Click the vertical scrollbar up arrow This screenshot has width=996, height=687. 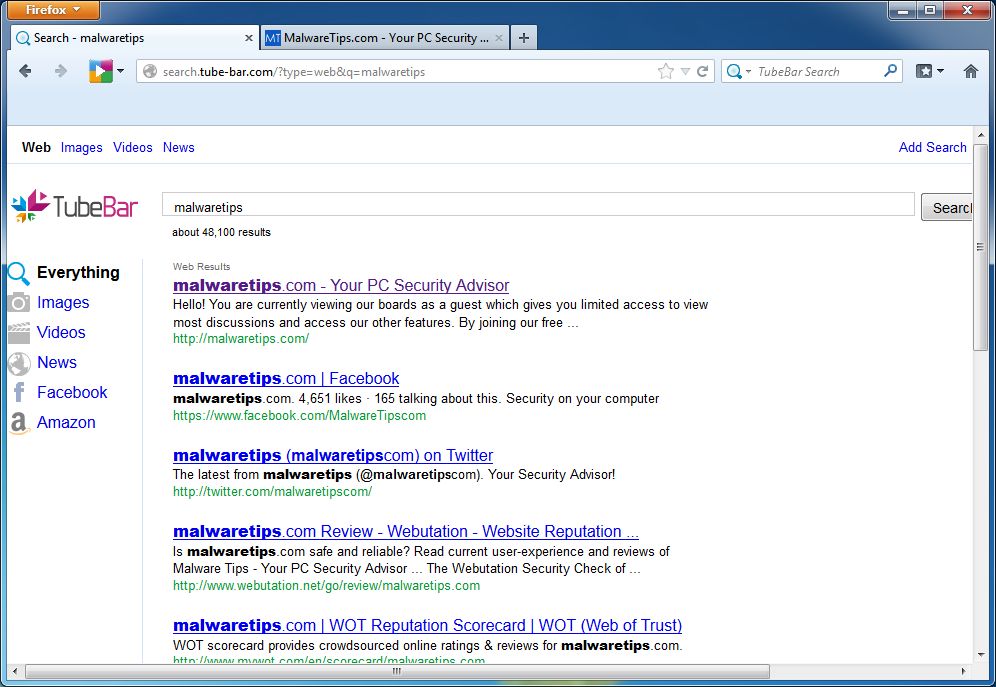tap(981, 135)
